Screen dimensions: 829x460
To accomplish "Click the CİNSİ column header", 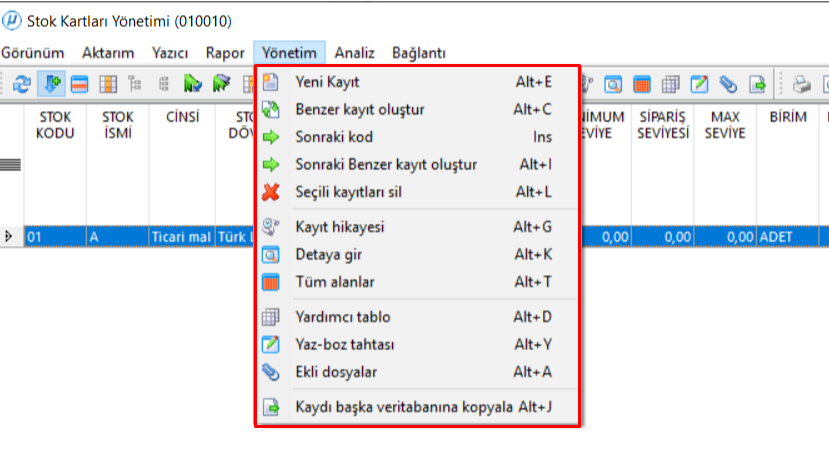I will tap(182, 117).
